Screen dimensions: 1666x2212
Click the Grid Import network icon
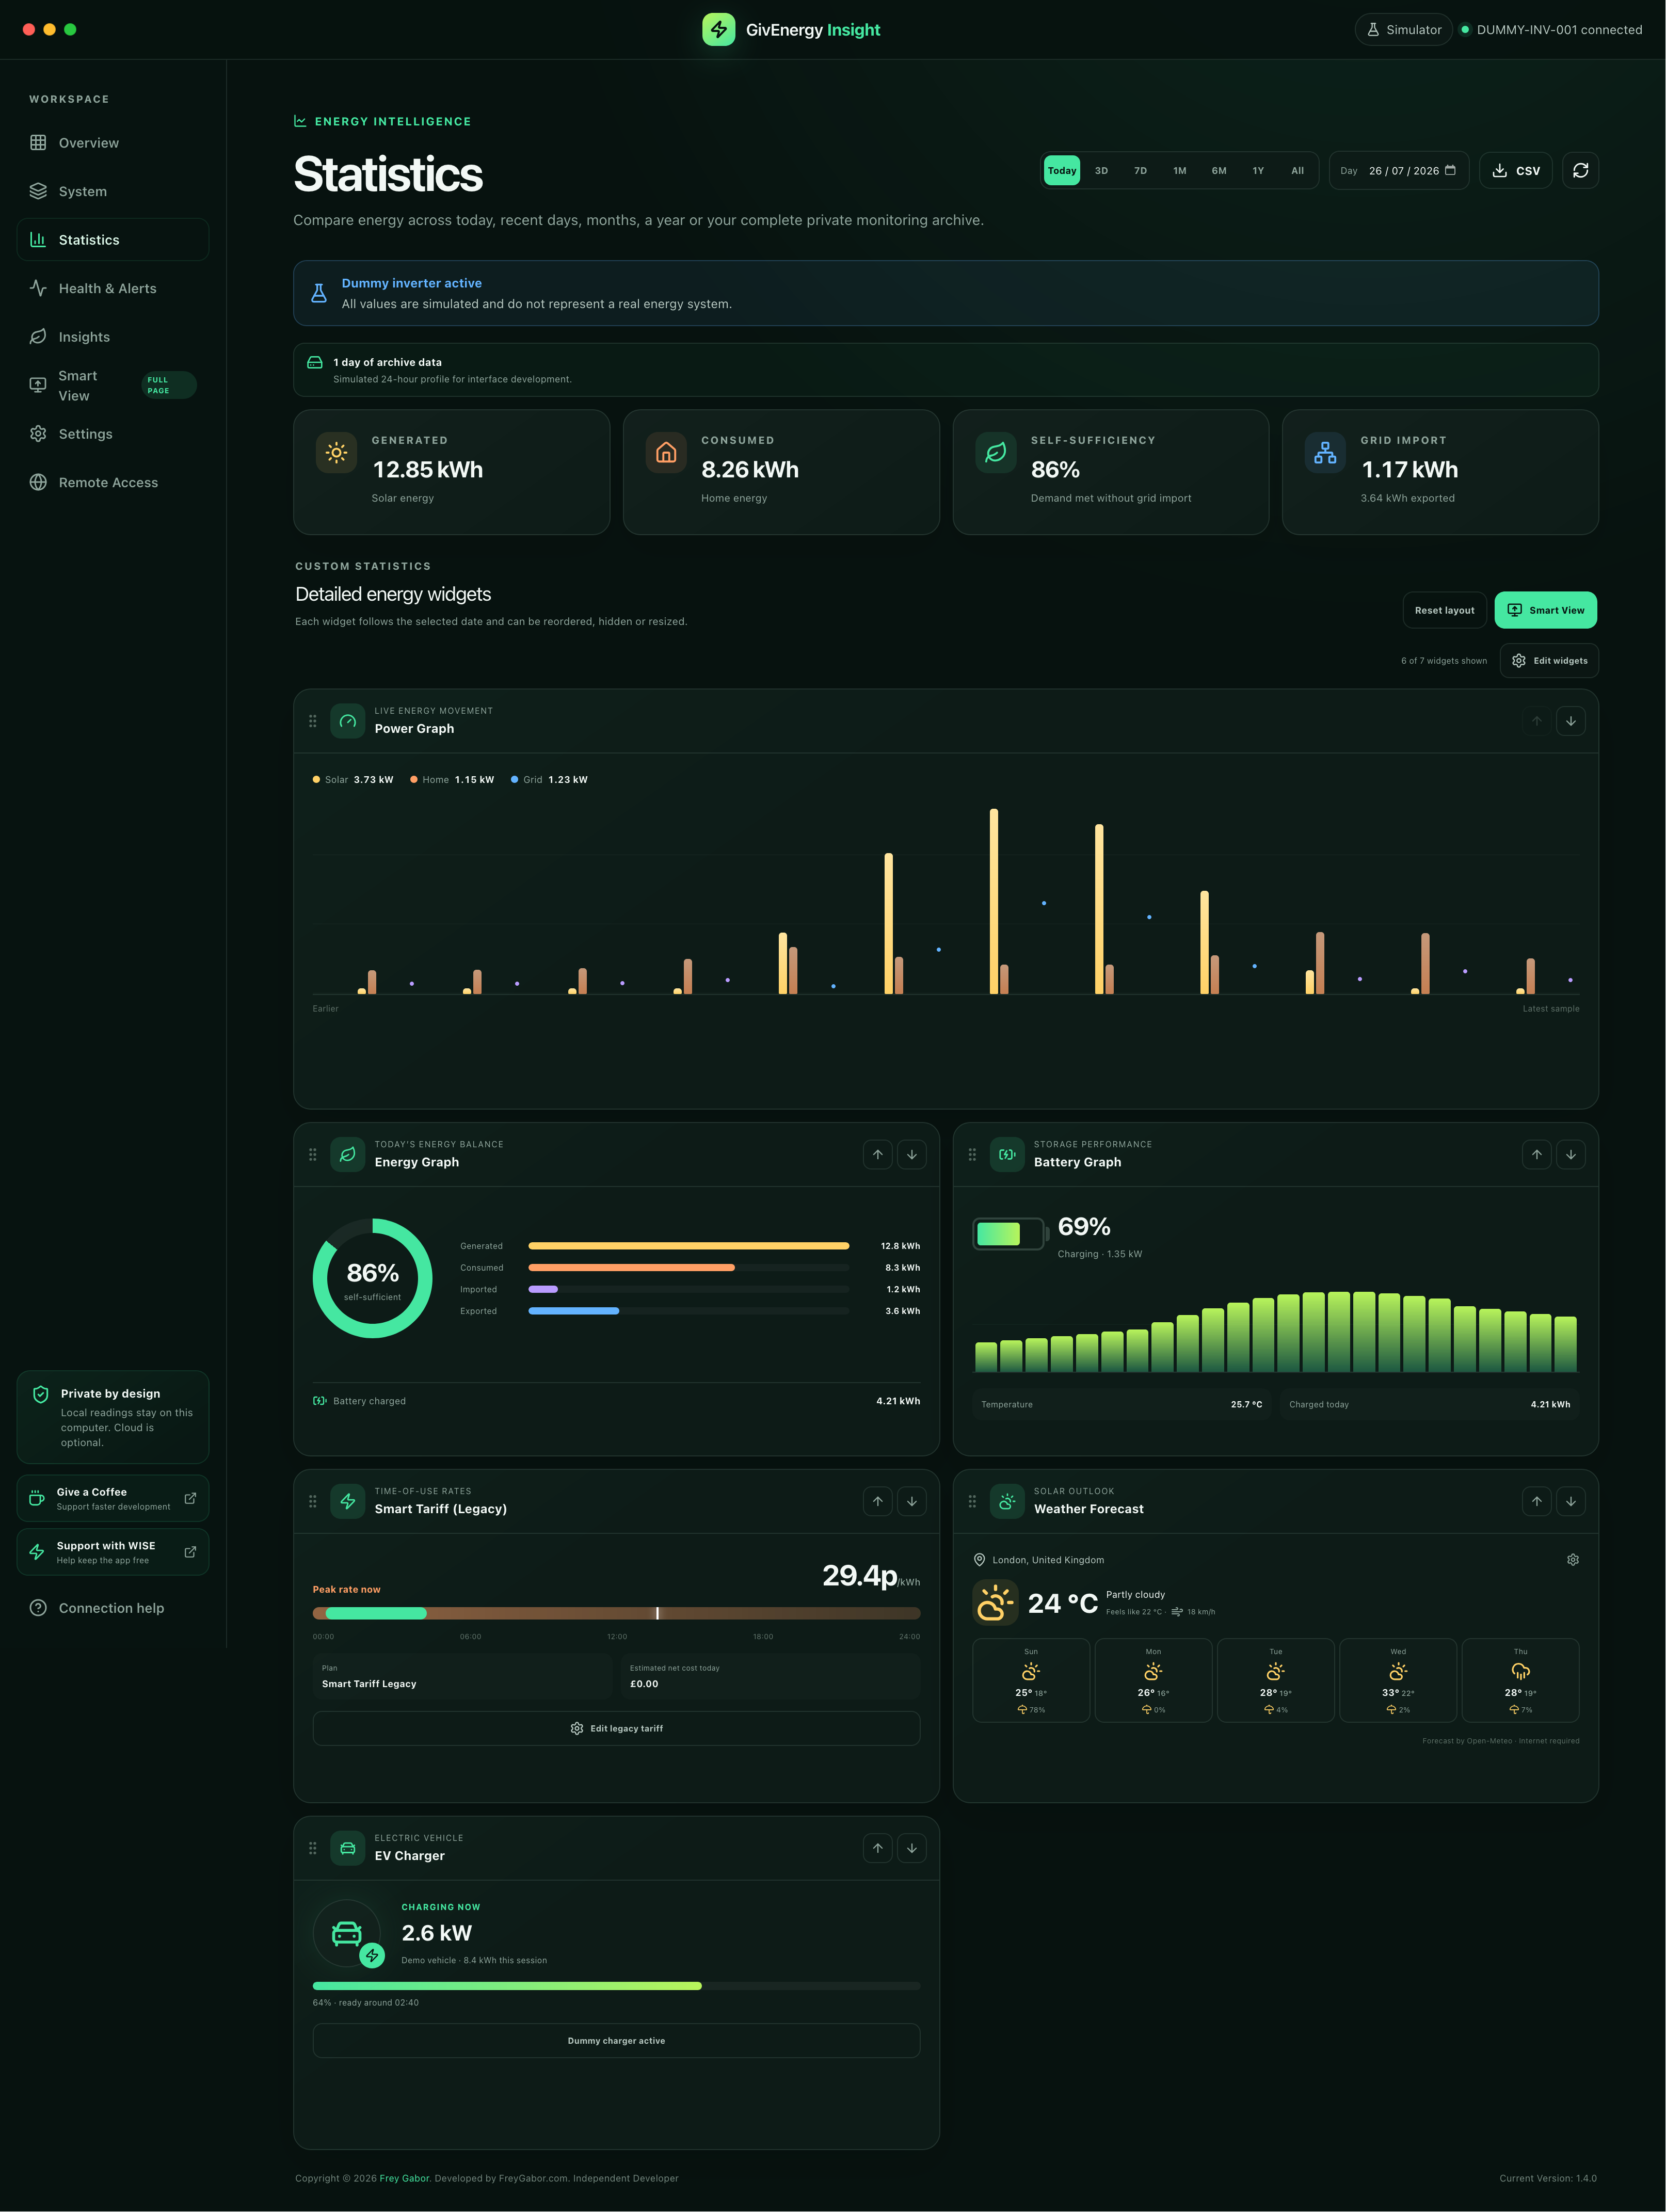point(1325,453)
